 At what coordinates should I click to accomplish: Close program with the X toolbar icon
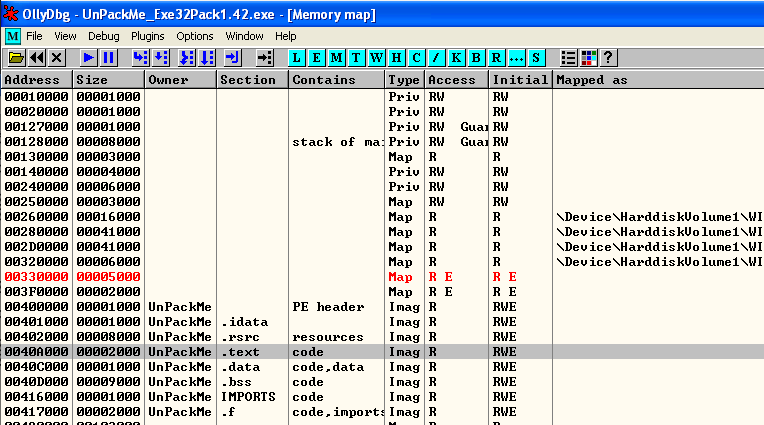click(x=57, y=58)
